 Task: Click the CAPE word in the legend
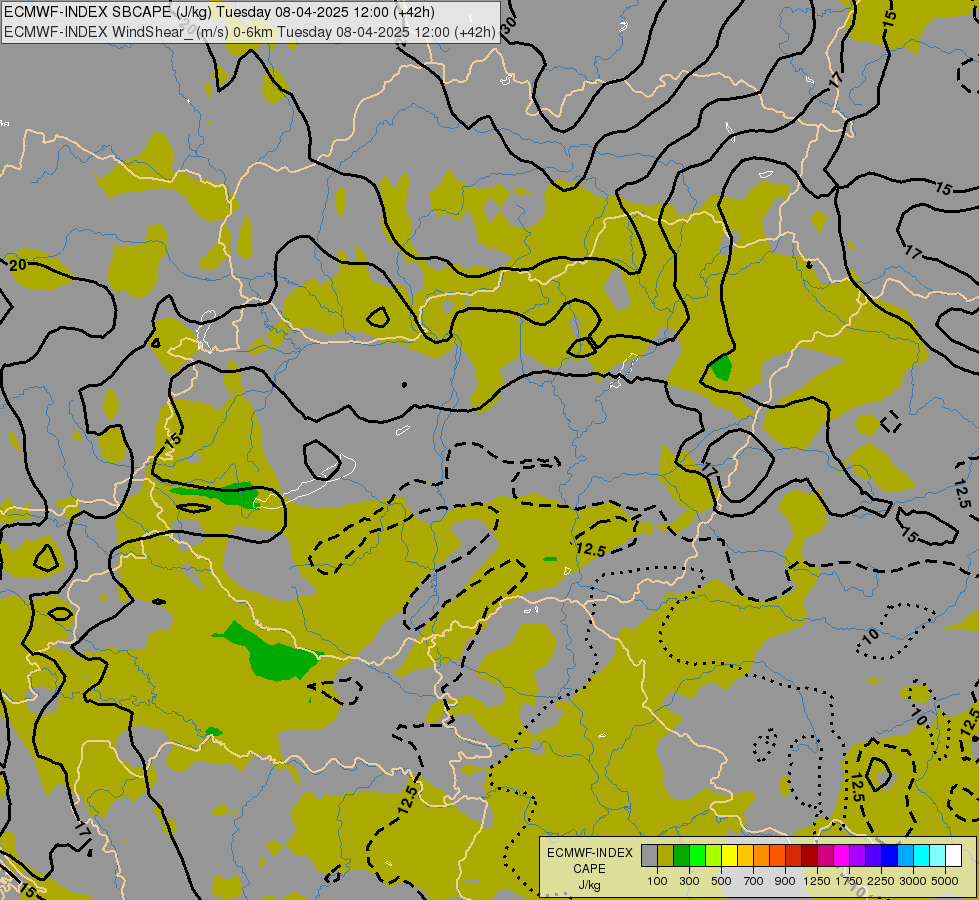click(589, 869)
